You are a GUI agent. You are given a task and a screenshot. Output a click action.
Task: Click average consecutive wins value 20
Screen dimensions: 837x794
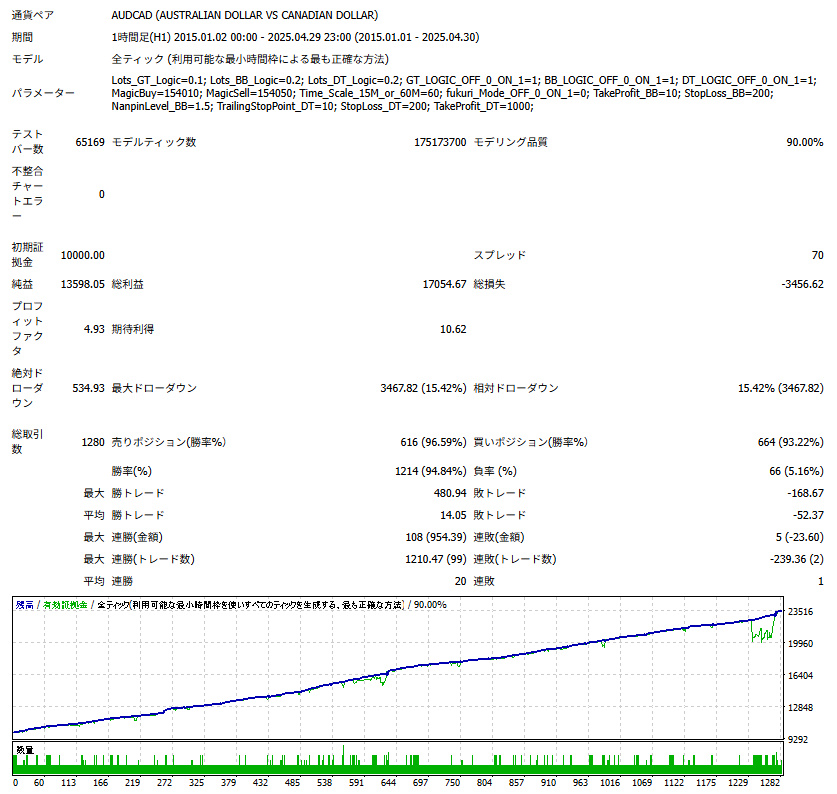461,581
